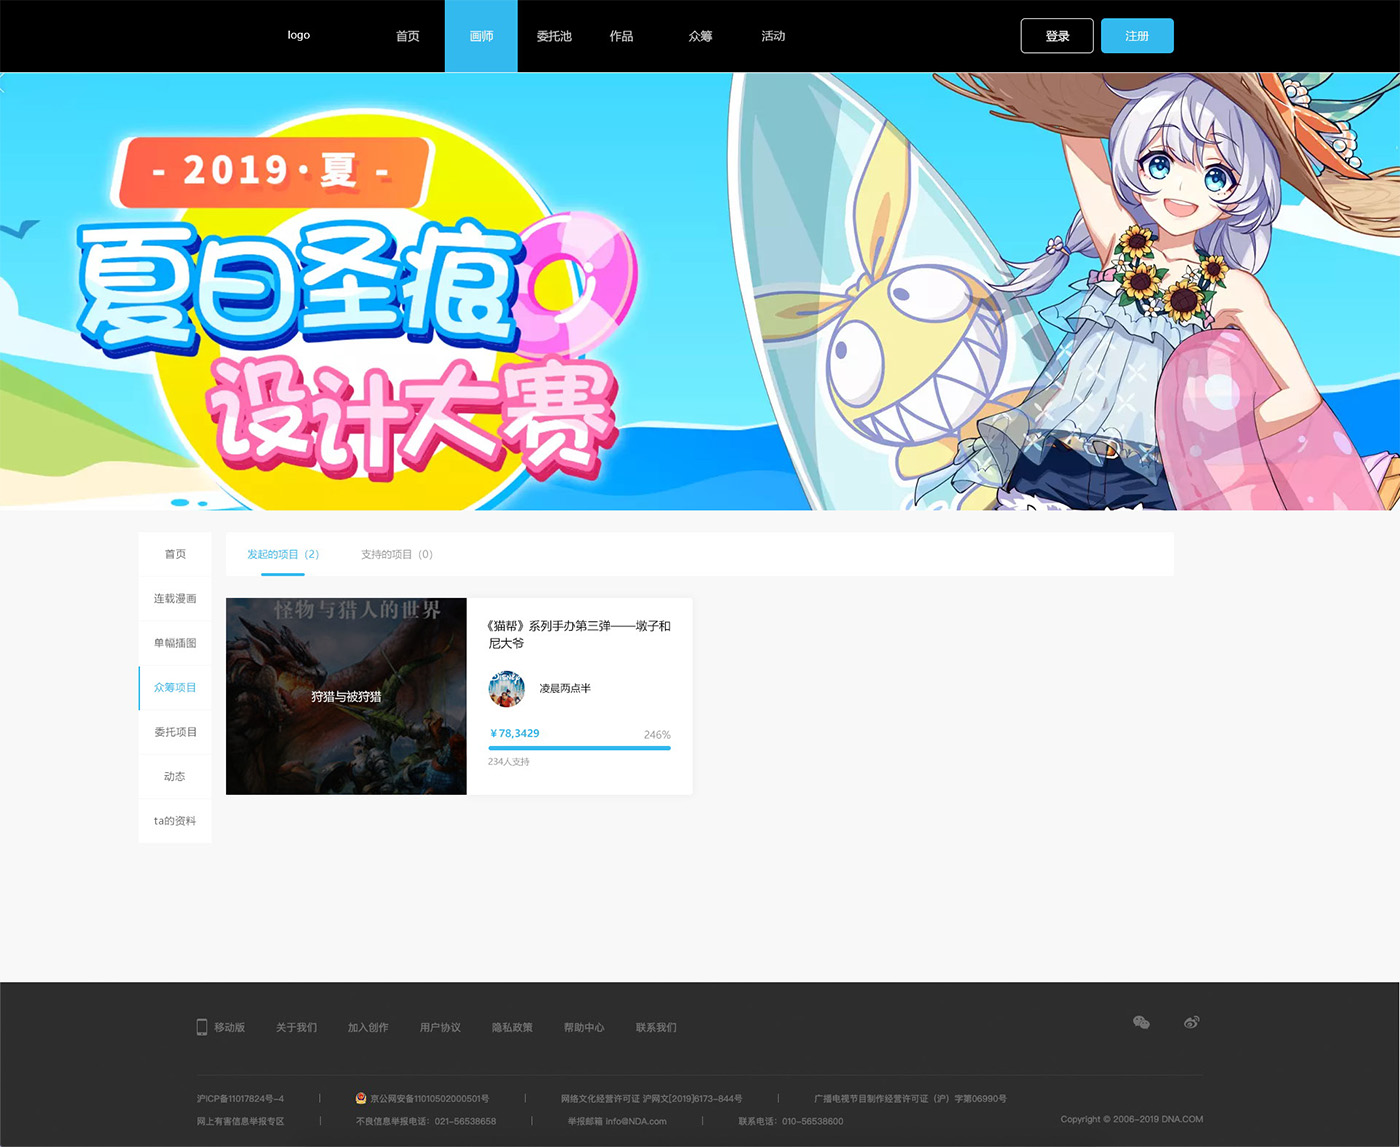Click the 234人支持 supporter count
Viewport: 1400px width, 1147px height.
coord(509,762)
